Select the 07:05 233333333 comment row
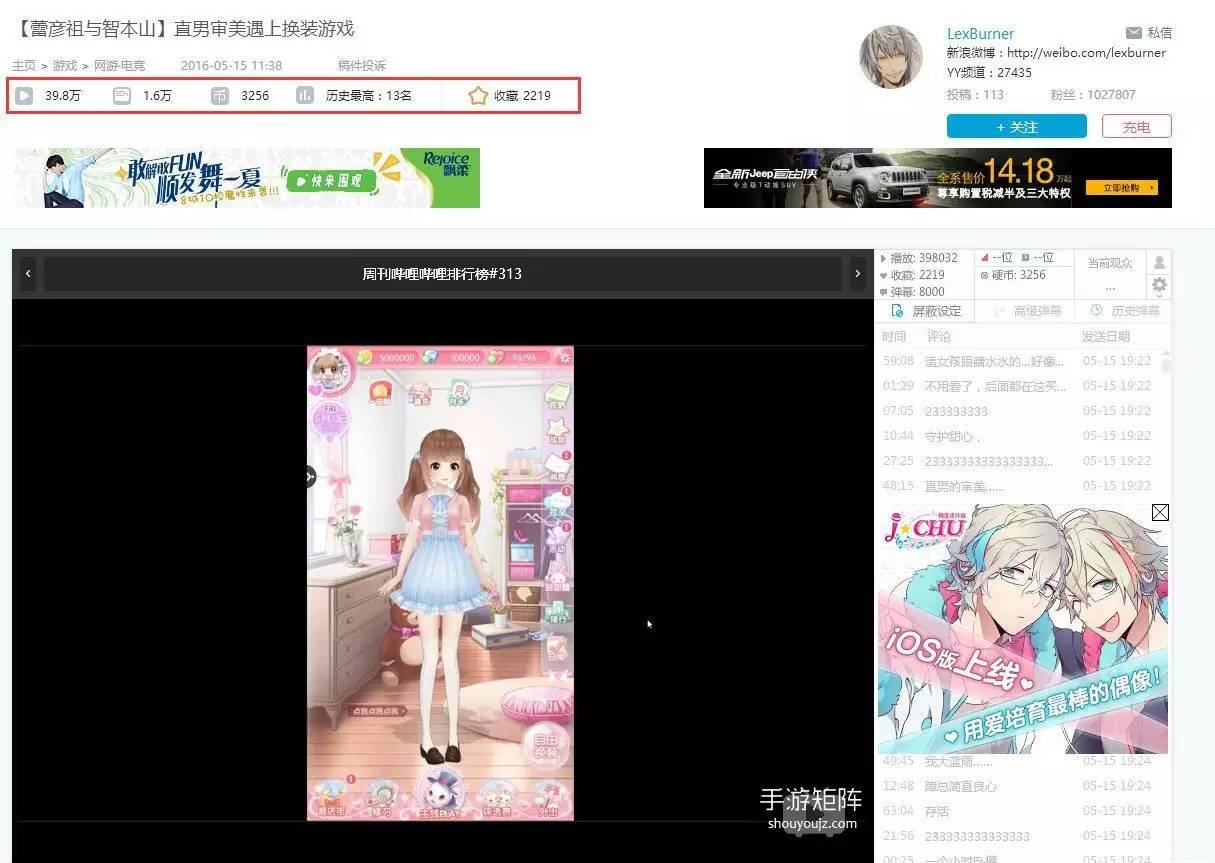Image resolution: width=1215 pixels, height=863 pixels. (1017, 411)
